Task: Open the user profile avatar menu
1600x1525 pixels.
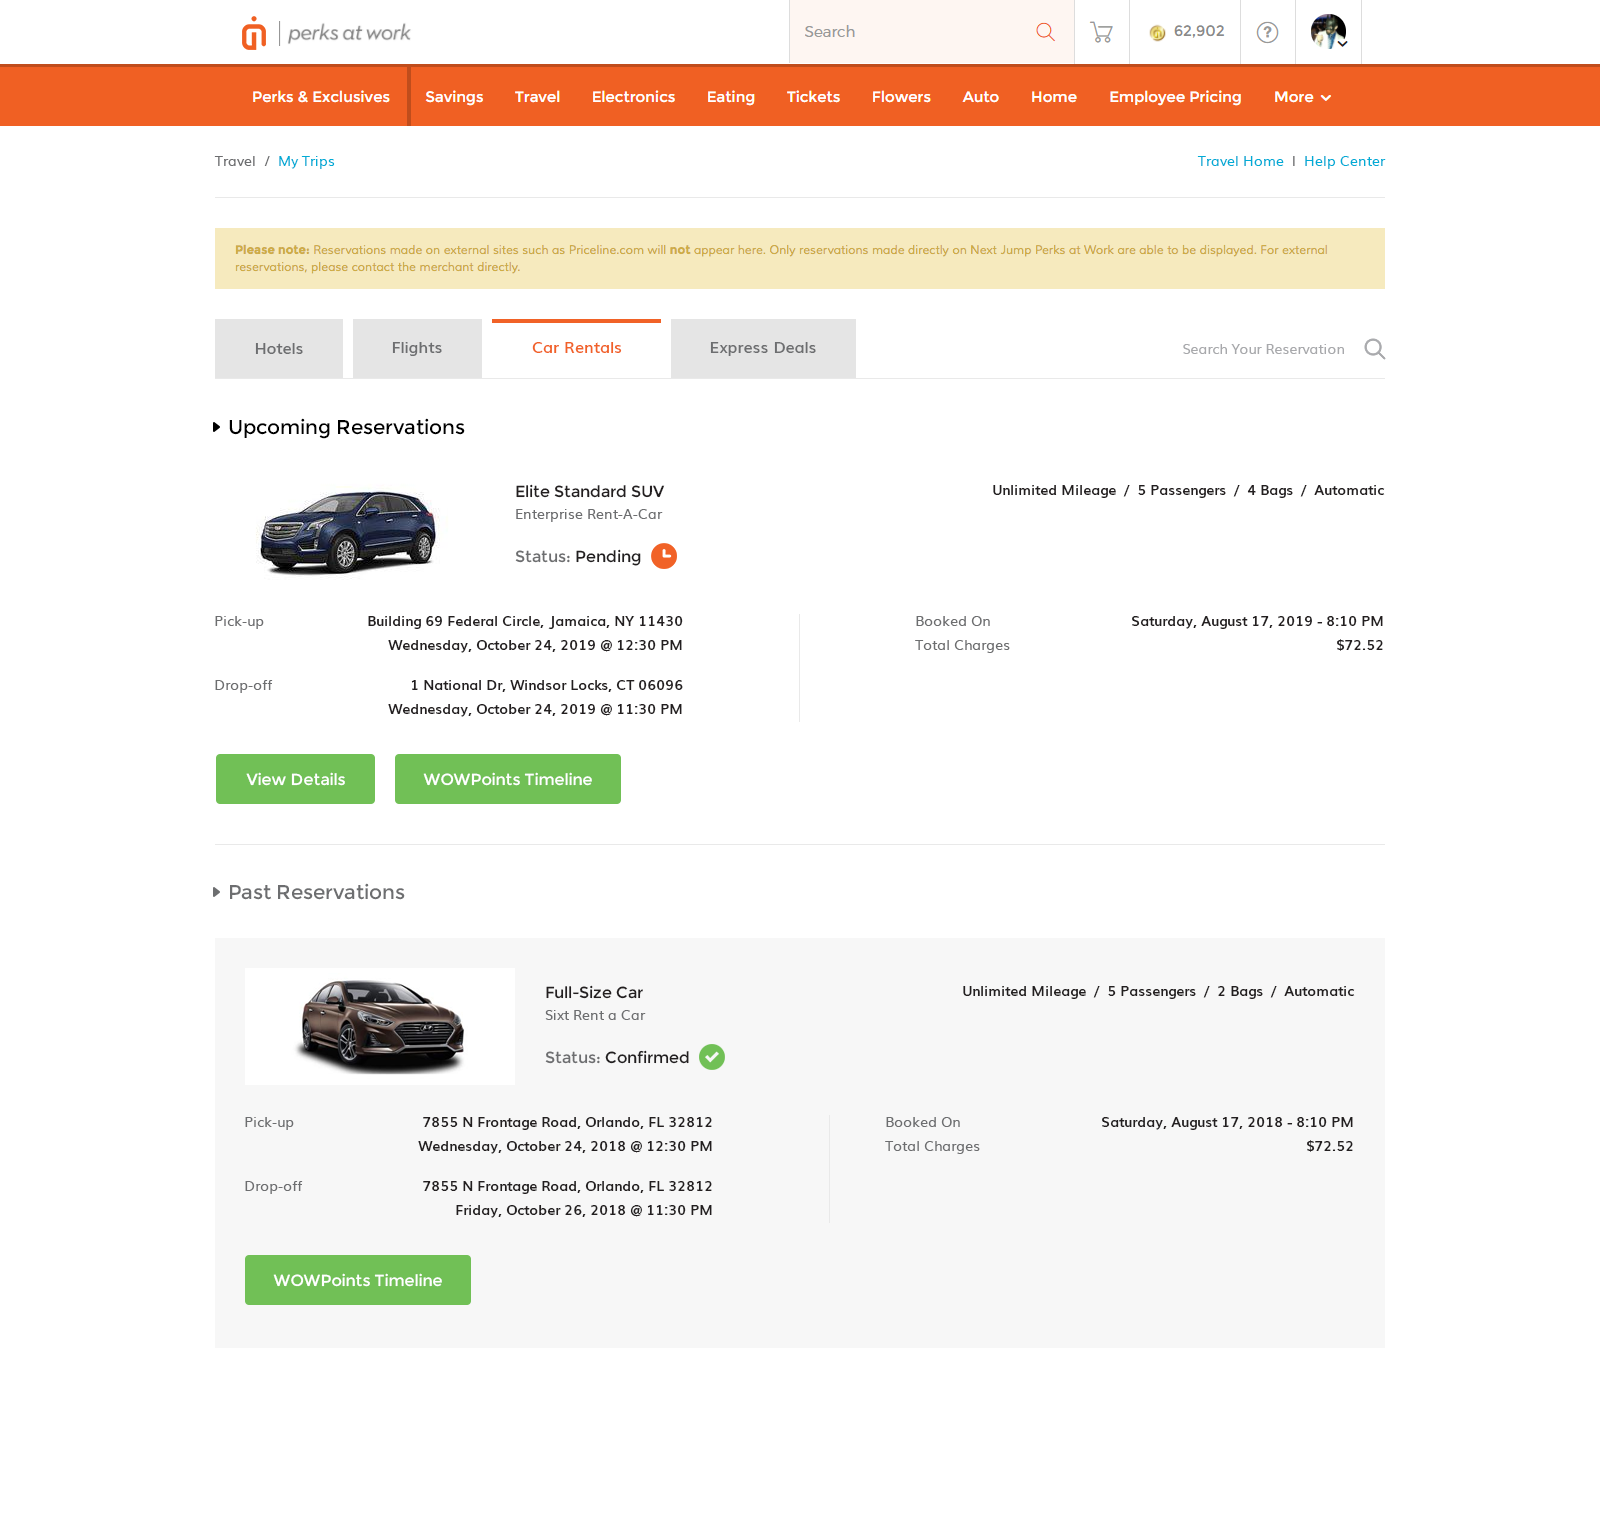Action: (x=1328, y=32)
